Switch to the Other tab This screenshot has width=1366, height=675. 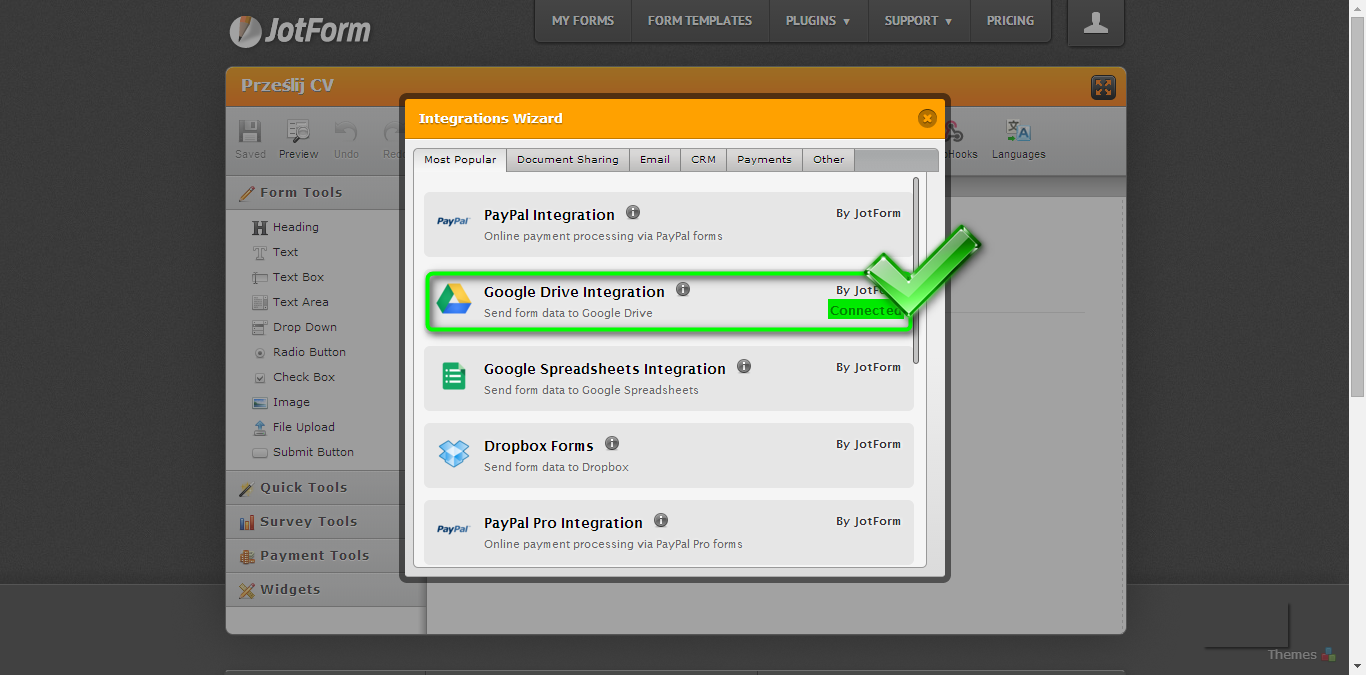tap(828, 160)
